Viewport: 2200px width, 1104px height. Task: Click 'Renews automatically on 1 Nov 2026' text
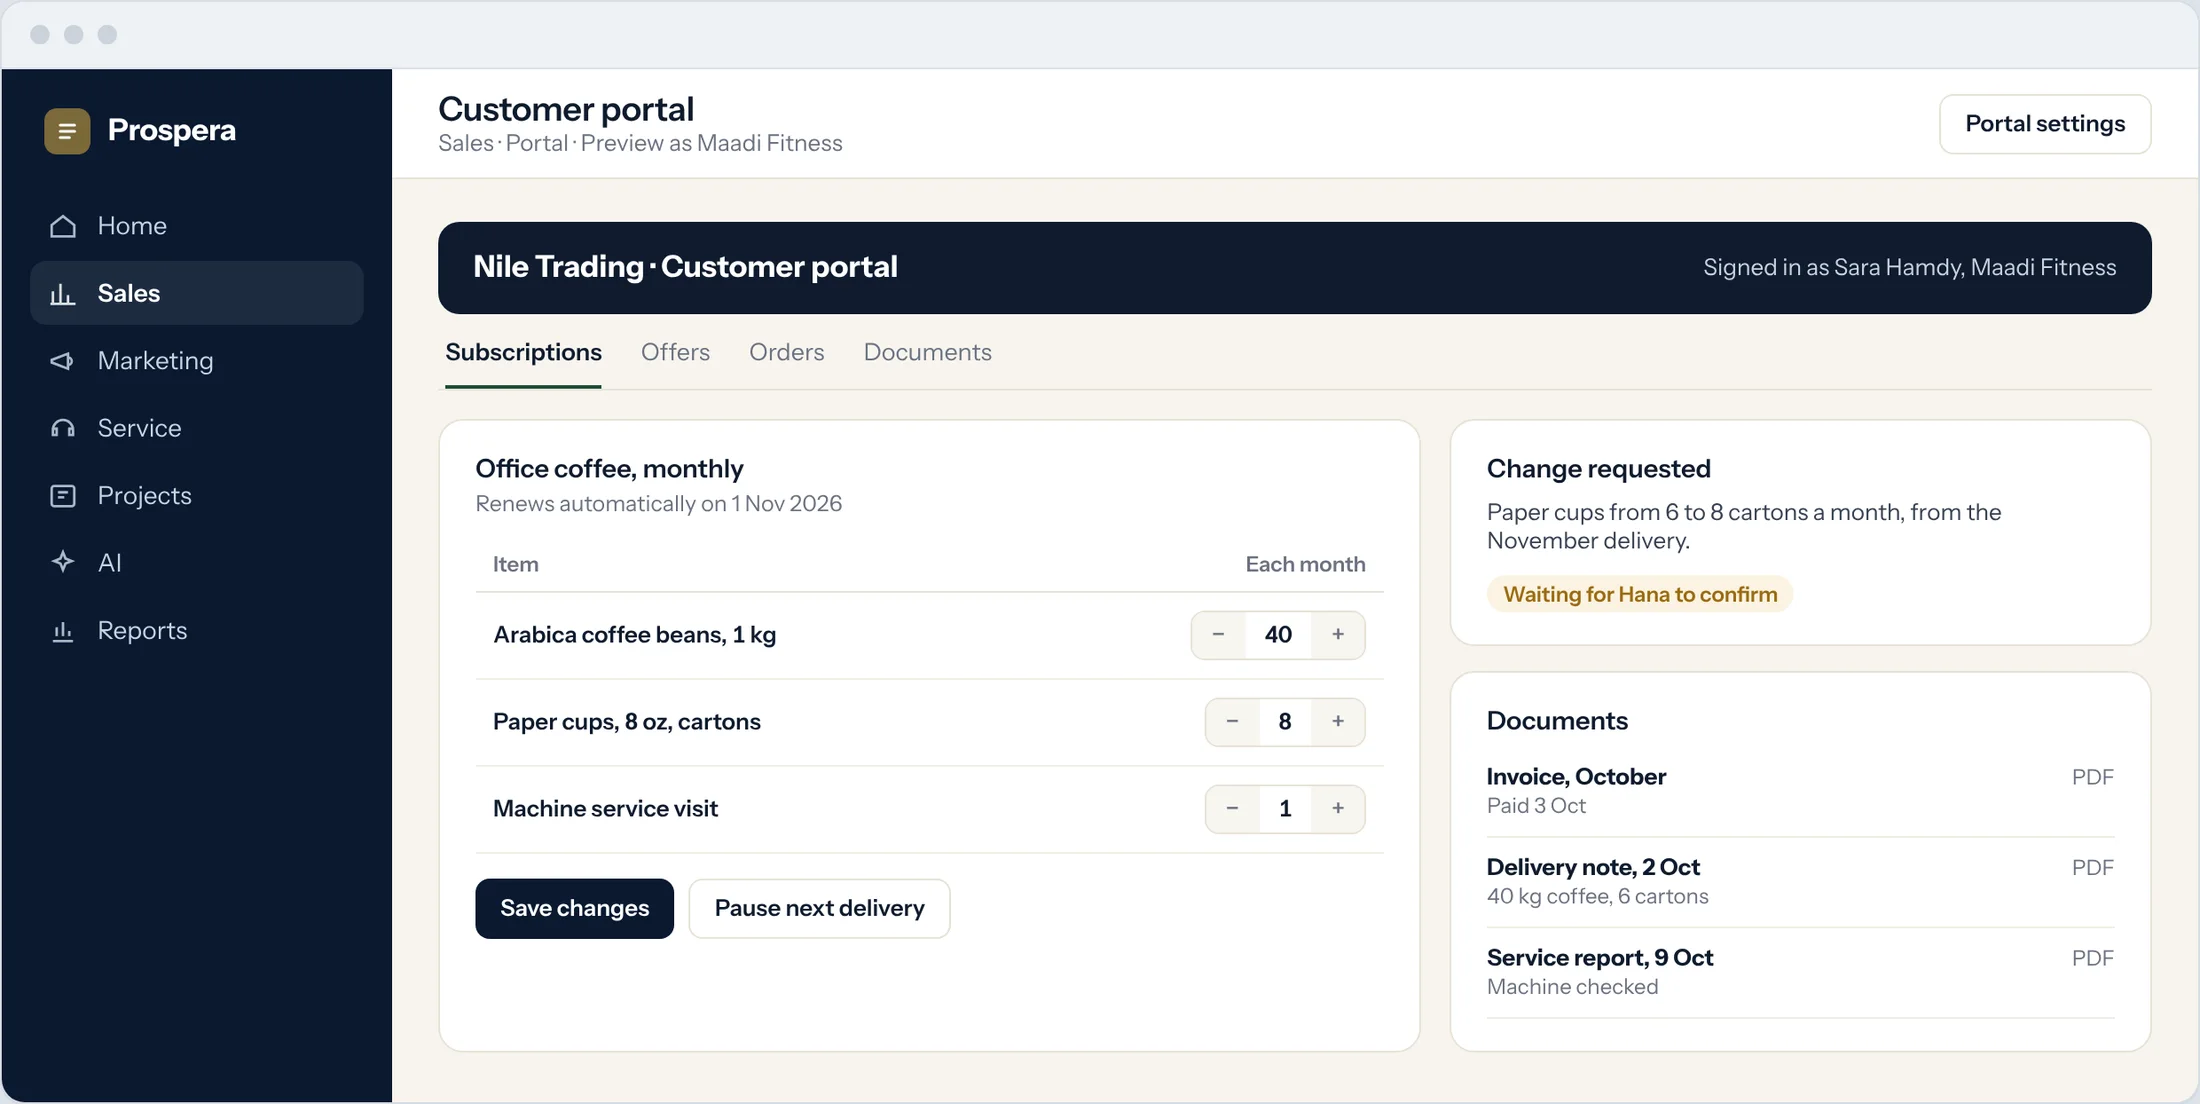coord(658,504)
